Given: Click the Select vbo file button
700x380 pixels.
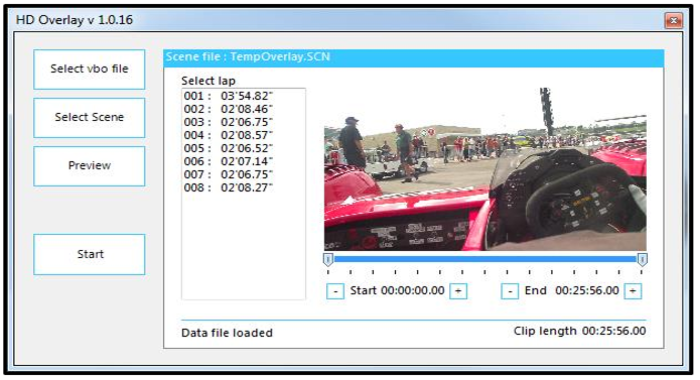Looking at the screenshot, I should tap(89, 69).
